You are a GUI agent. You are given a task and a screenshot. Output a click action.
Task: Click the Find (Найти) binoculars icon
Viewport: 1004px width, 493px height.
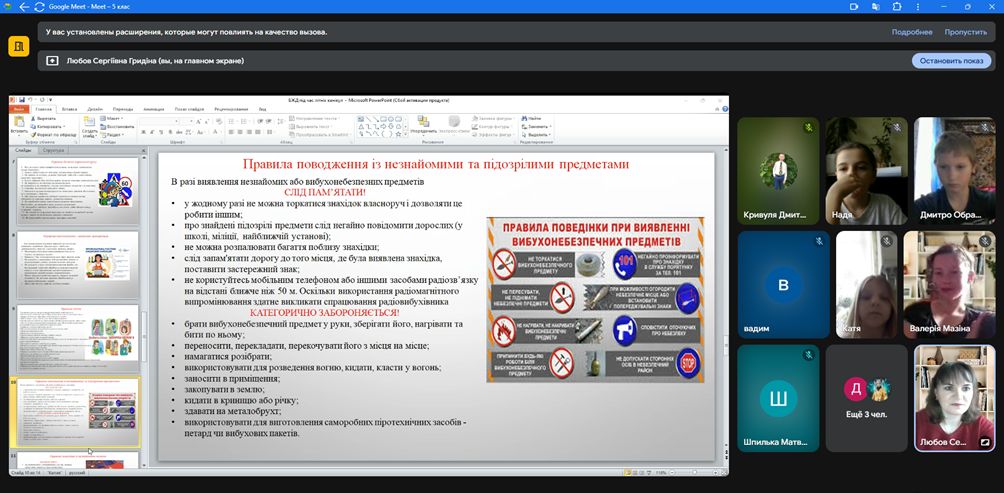click(531, 118)
